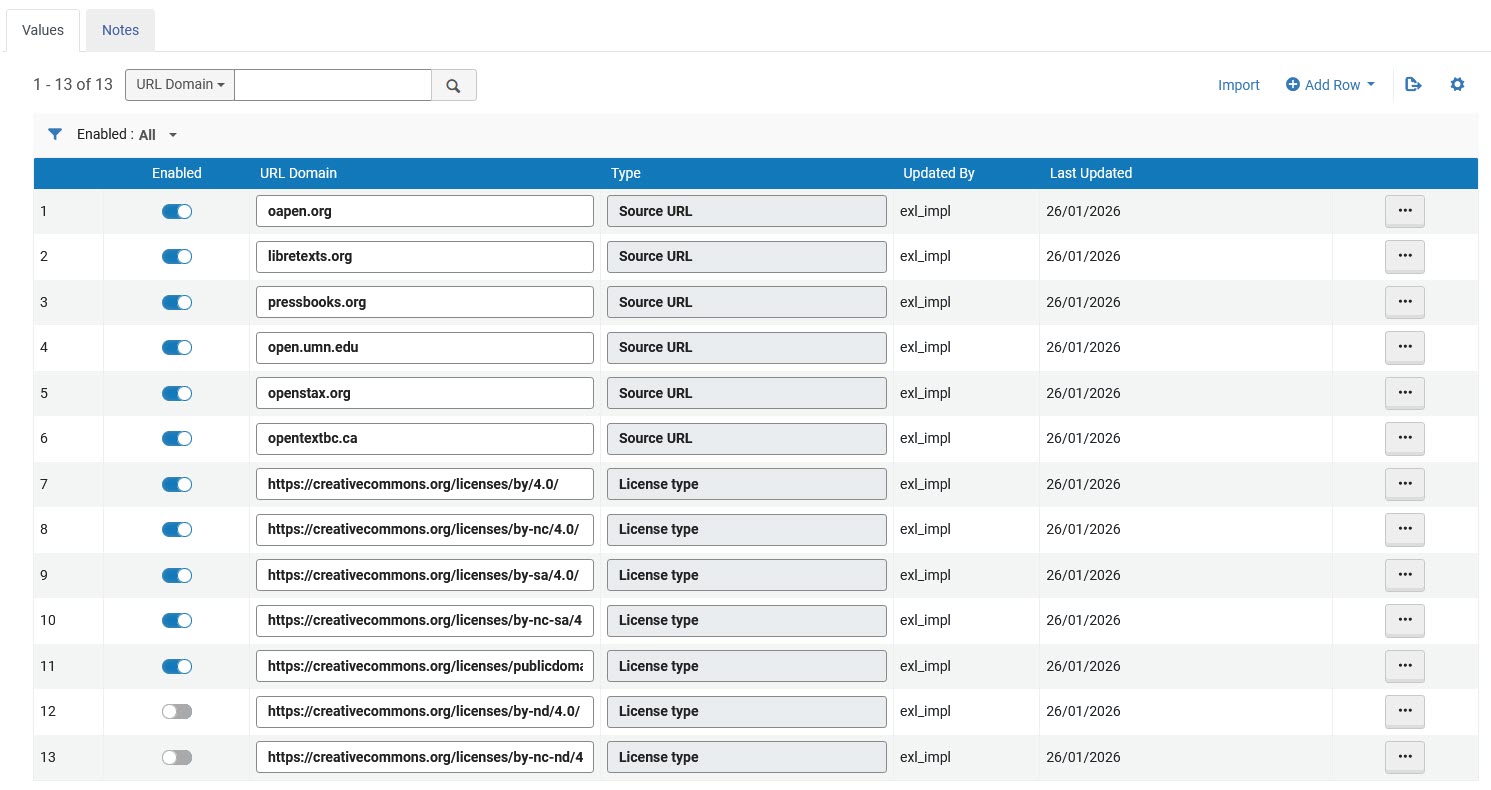
Task: Disable the licenses/by-nc/4.0/ row toggle
Action: (177, 529)
